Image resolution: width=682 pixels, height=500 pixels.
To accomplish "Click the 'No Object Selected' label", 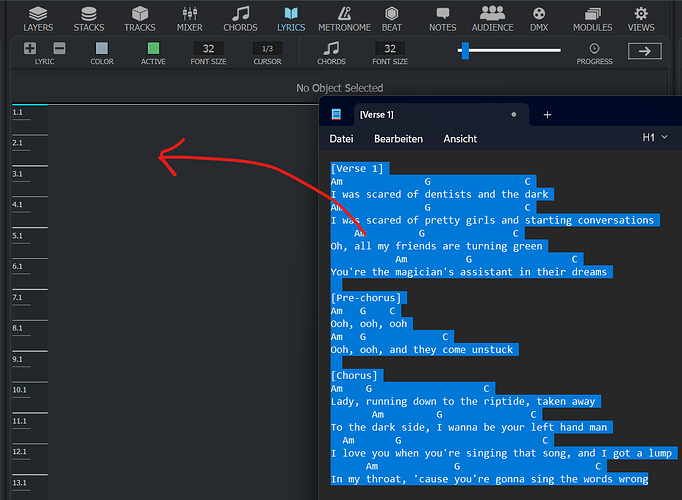I will (x=340, y=88).
